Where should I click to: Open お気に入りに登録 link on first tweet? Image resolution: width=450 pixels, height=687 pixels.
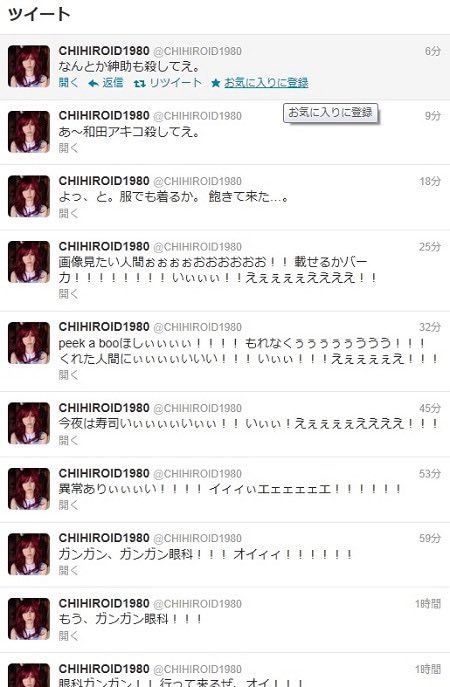[x=266, y=82]
